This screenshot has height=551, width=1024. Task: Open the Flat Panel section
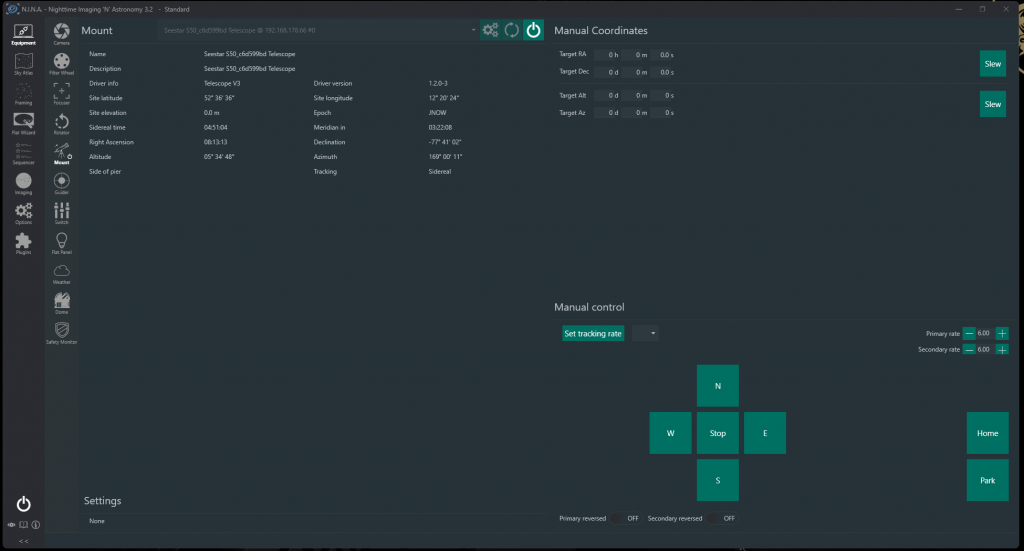(x=61, y=243)
